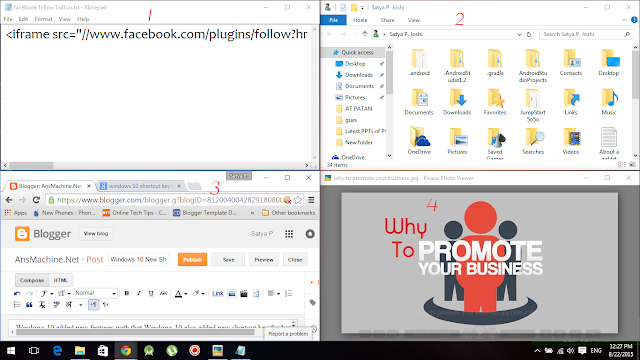Insert image using Blogger toolbar icon
The image size is (640, 360).
(x=232, y=293)
